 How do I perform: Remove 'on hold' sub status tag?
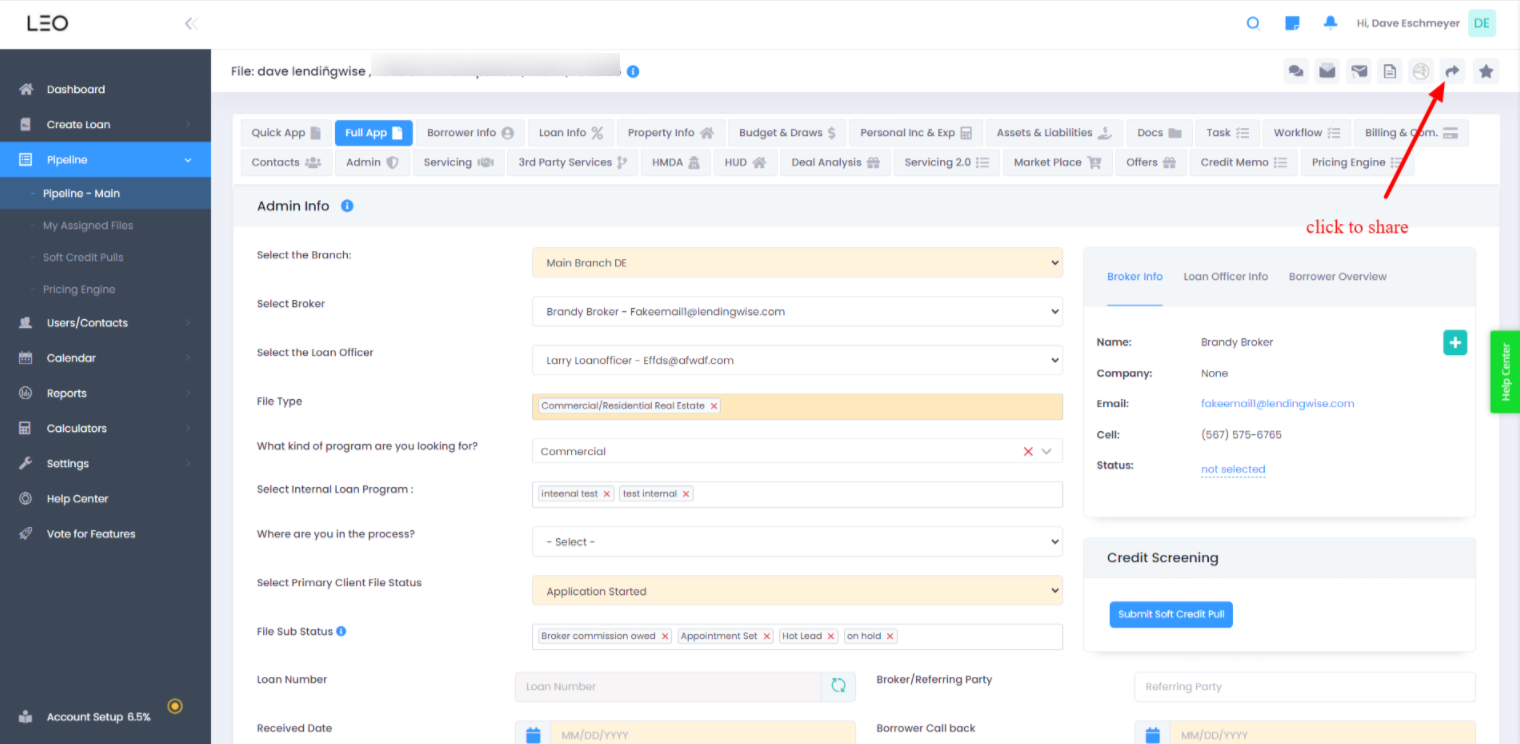pos(890,636)
